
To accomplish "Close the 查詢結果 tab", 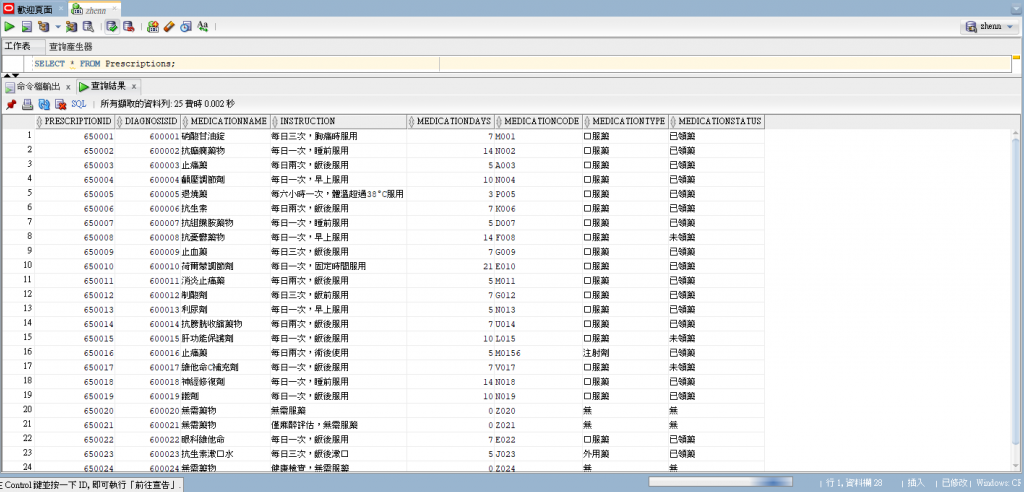I will click(x=134, y=86).
